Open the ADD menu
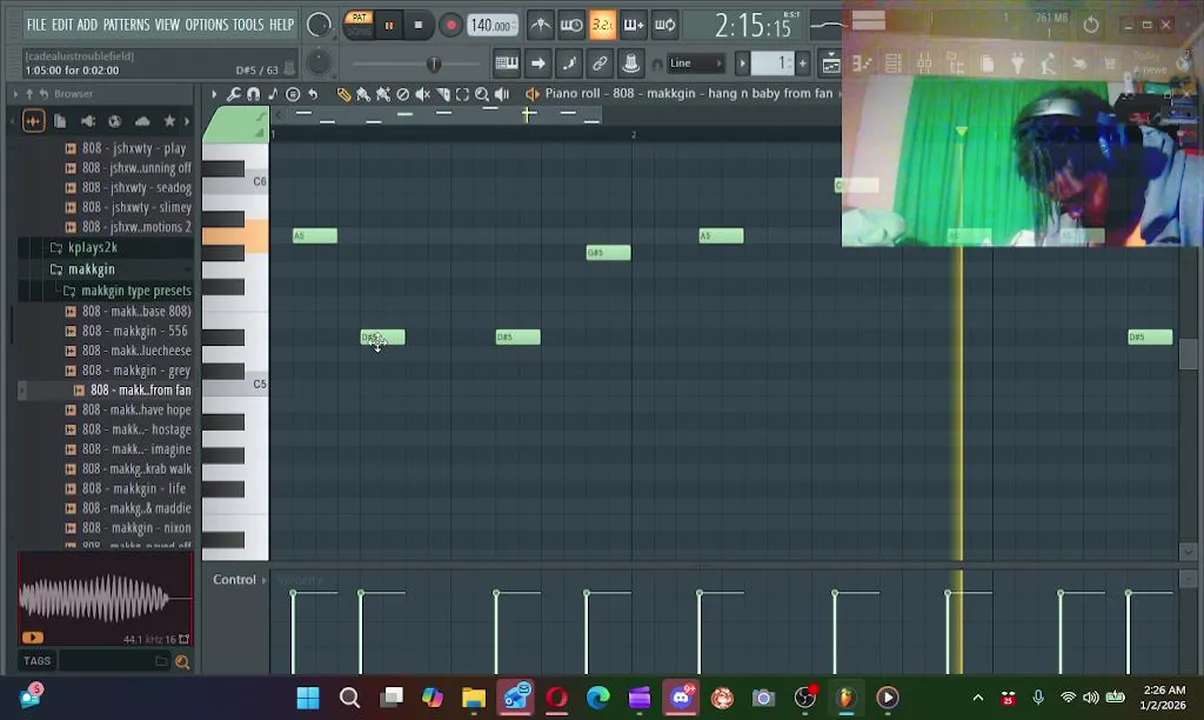Image resolution: width=1204 pixels, height=720 pixels. [88, 24]
